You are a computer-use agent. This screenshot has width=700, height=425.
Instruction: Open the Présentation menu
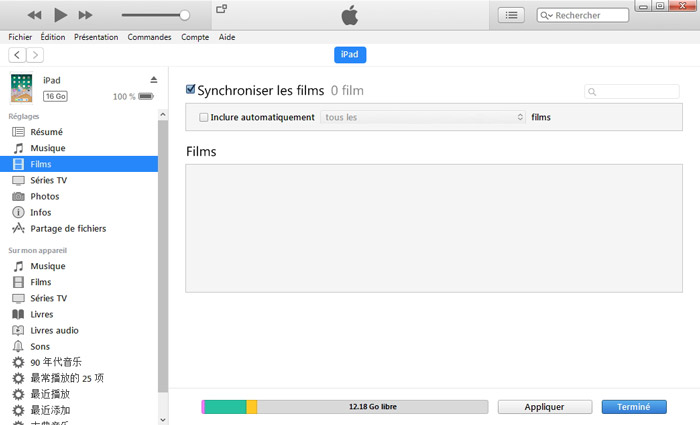[96, 37]
